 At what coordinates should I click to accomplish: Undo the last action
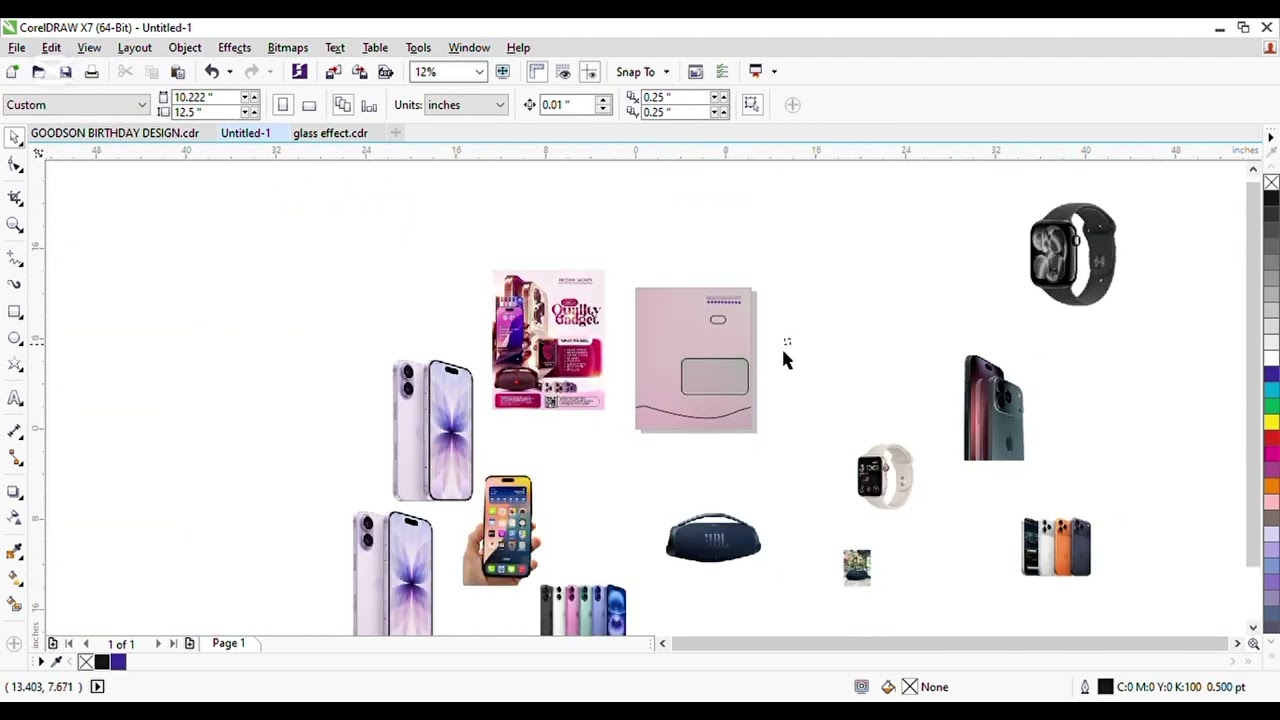(x=211, y=72)
